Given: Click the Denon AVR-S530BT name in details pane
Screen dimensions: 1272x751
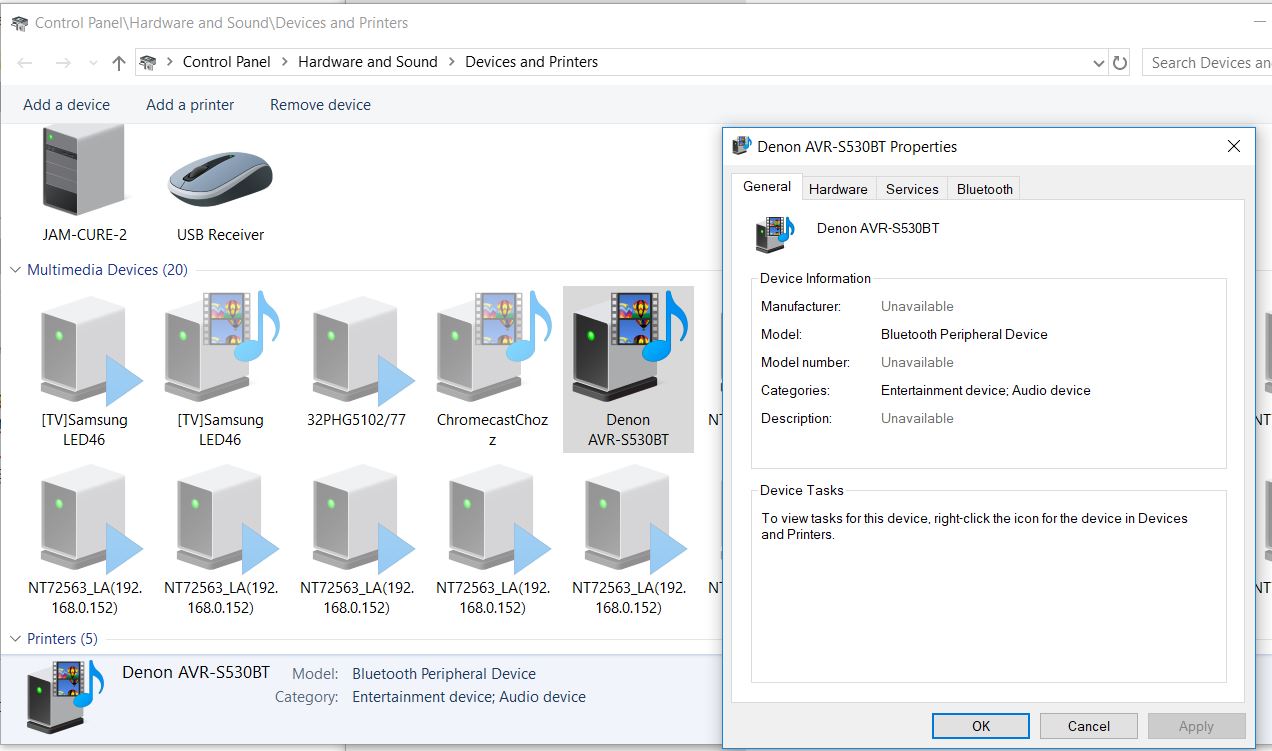Looking at the screenshot, I should tap(196, 672).
